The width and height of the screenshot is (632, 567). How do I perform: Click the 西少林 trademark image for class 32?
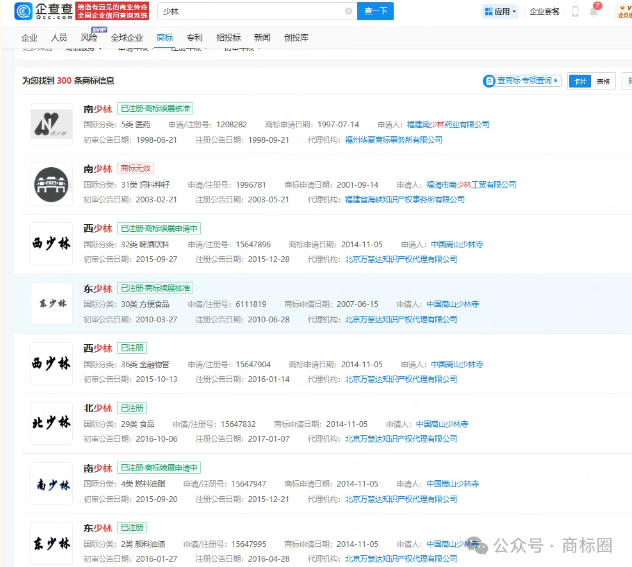pyautogui.click(x=51, y=243)
